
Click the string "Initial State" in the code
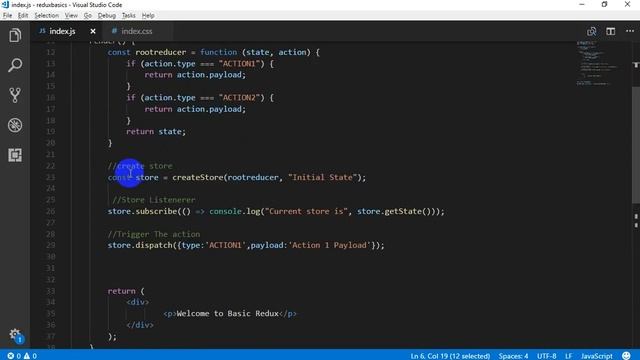[x=322, y=177]
